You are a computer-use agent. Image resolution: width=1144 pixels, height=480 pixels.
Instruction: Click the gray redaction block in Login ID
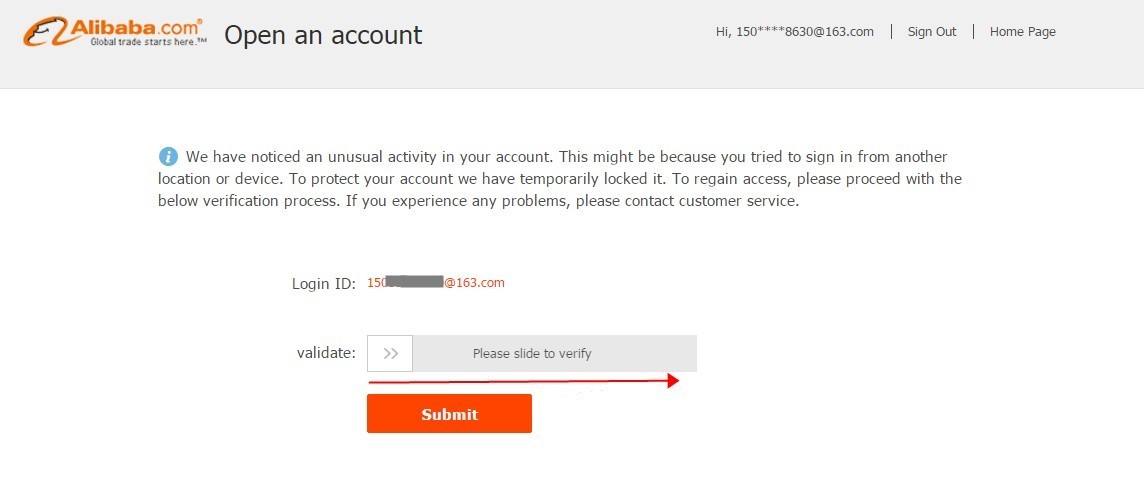pos(414,282)
